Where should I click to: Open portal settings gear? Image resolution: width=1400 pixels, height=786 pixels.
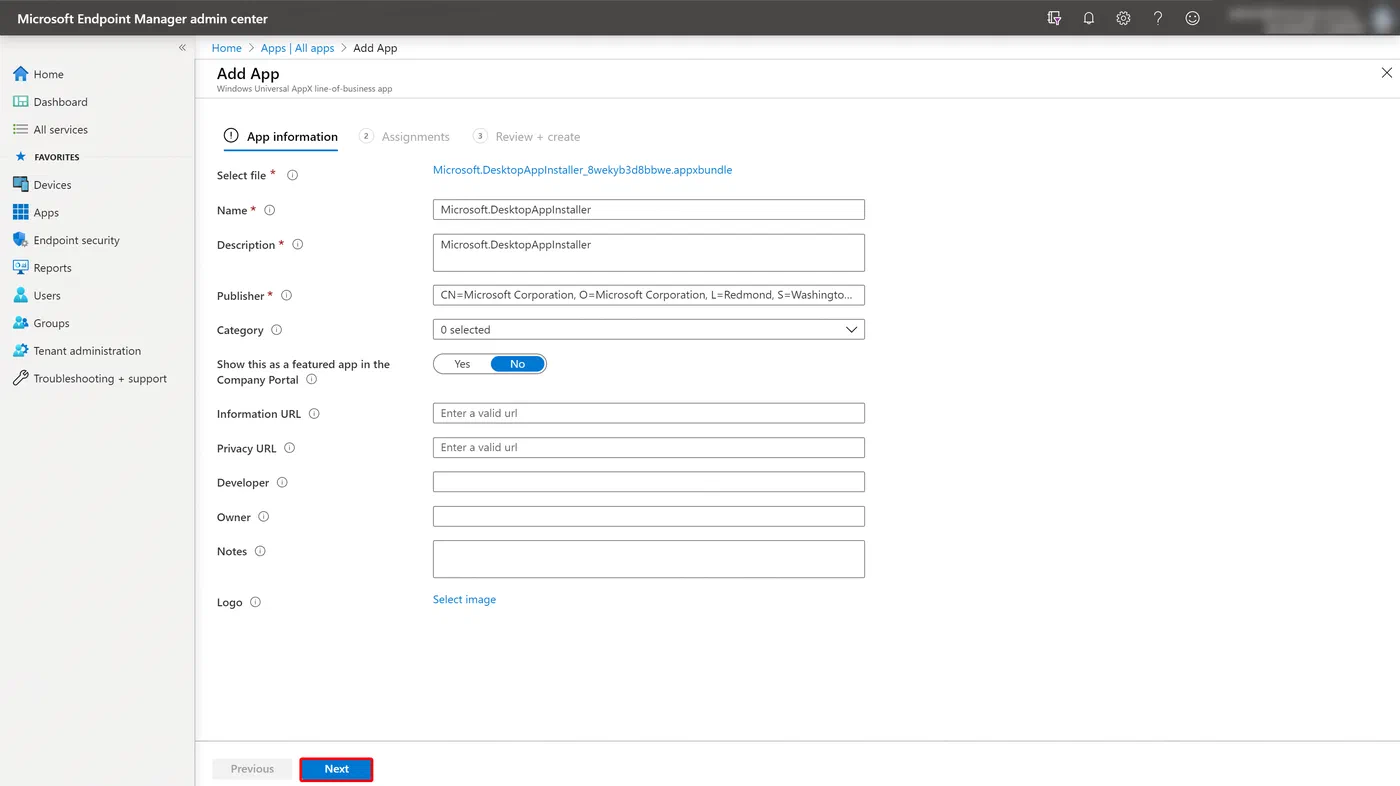point(1123,18)
